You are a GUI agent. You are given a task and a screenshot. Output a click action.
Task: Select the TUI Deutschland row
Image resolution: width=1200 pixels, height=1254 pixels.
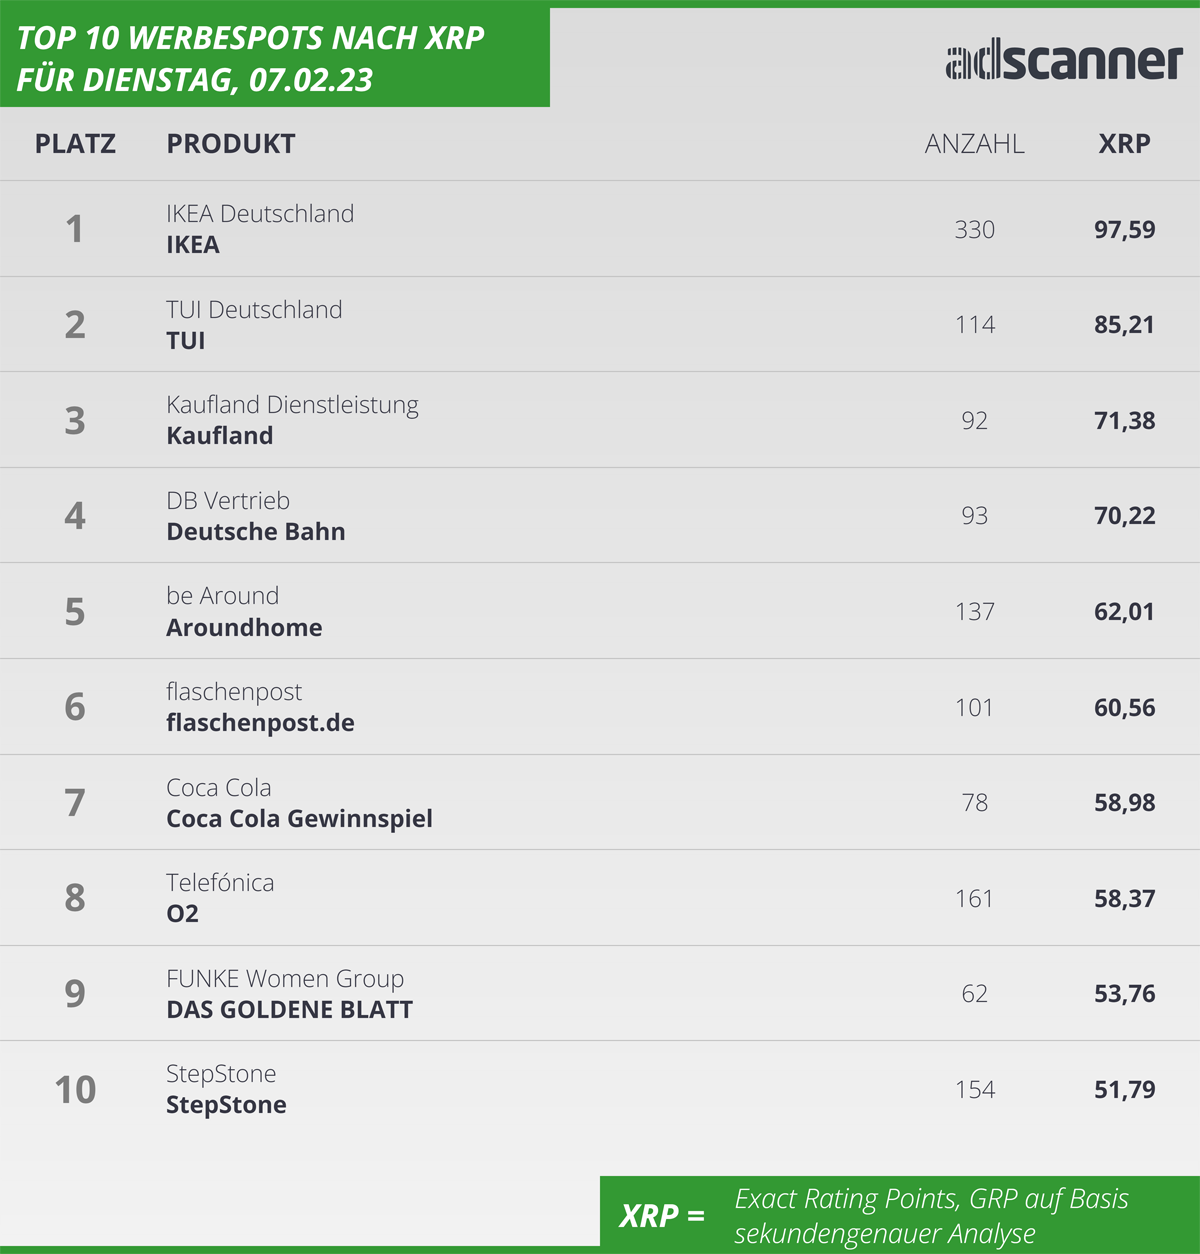tap(600, 324)
